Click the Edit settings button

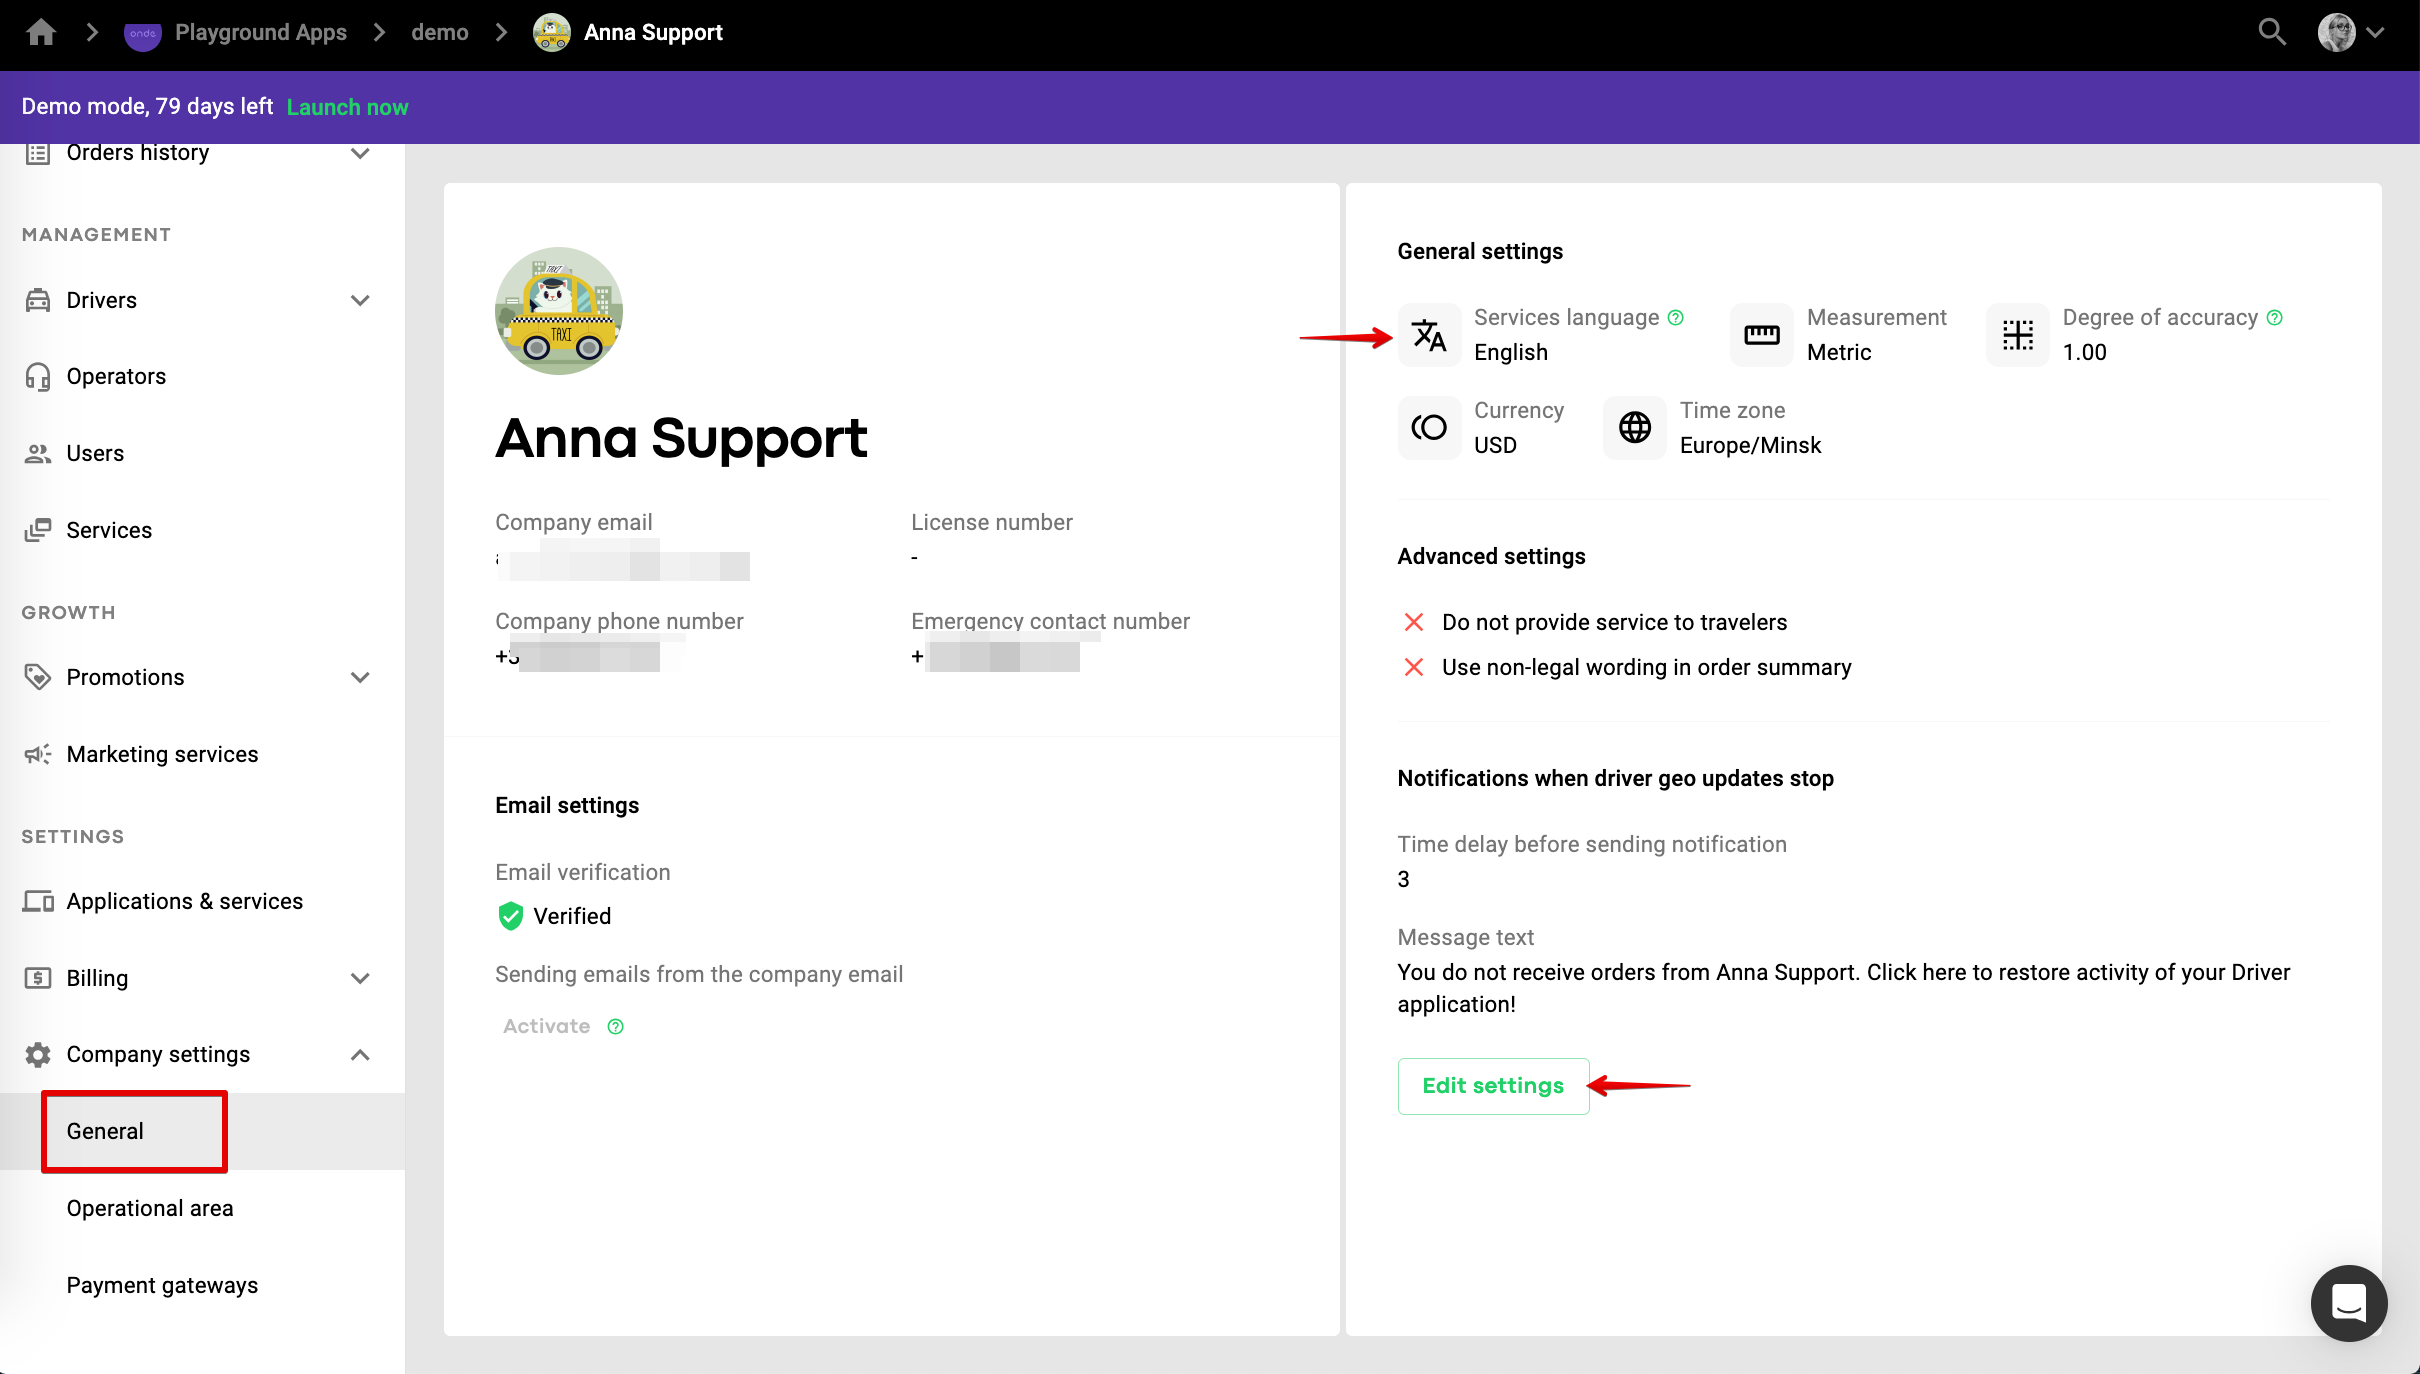click(x=1492, y=1086)
